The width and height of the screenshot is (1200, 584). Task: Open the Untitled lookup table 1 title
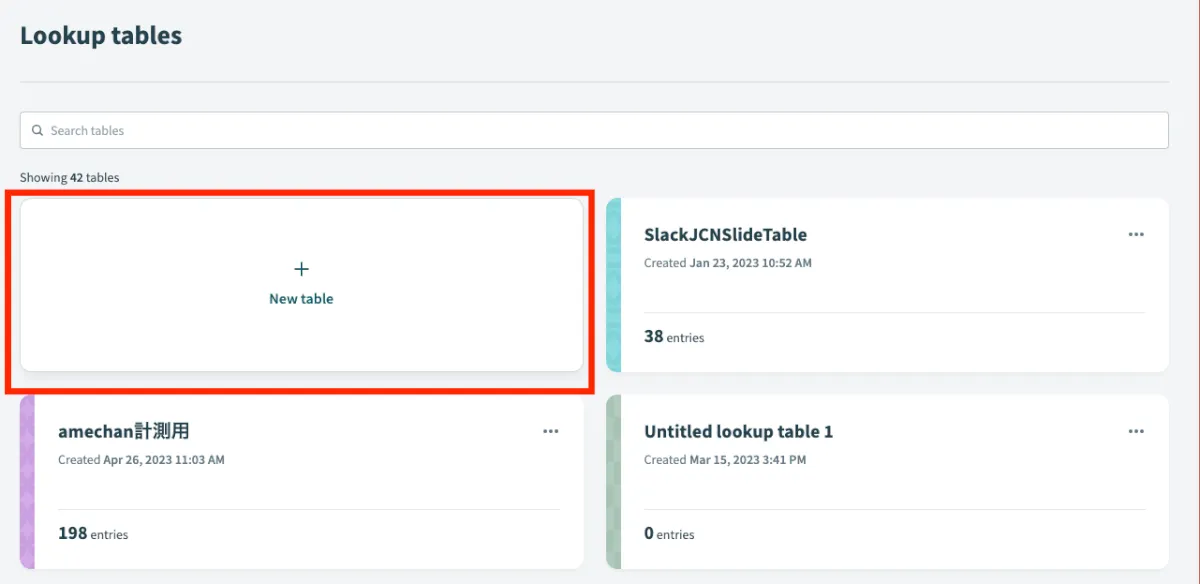(x=738, y=432)
